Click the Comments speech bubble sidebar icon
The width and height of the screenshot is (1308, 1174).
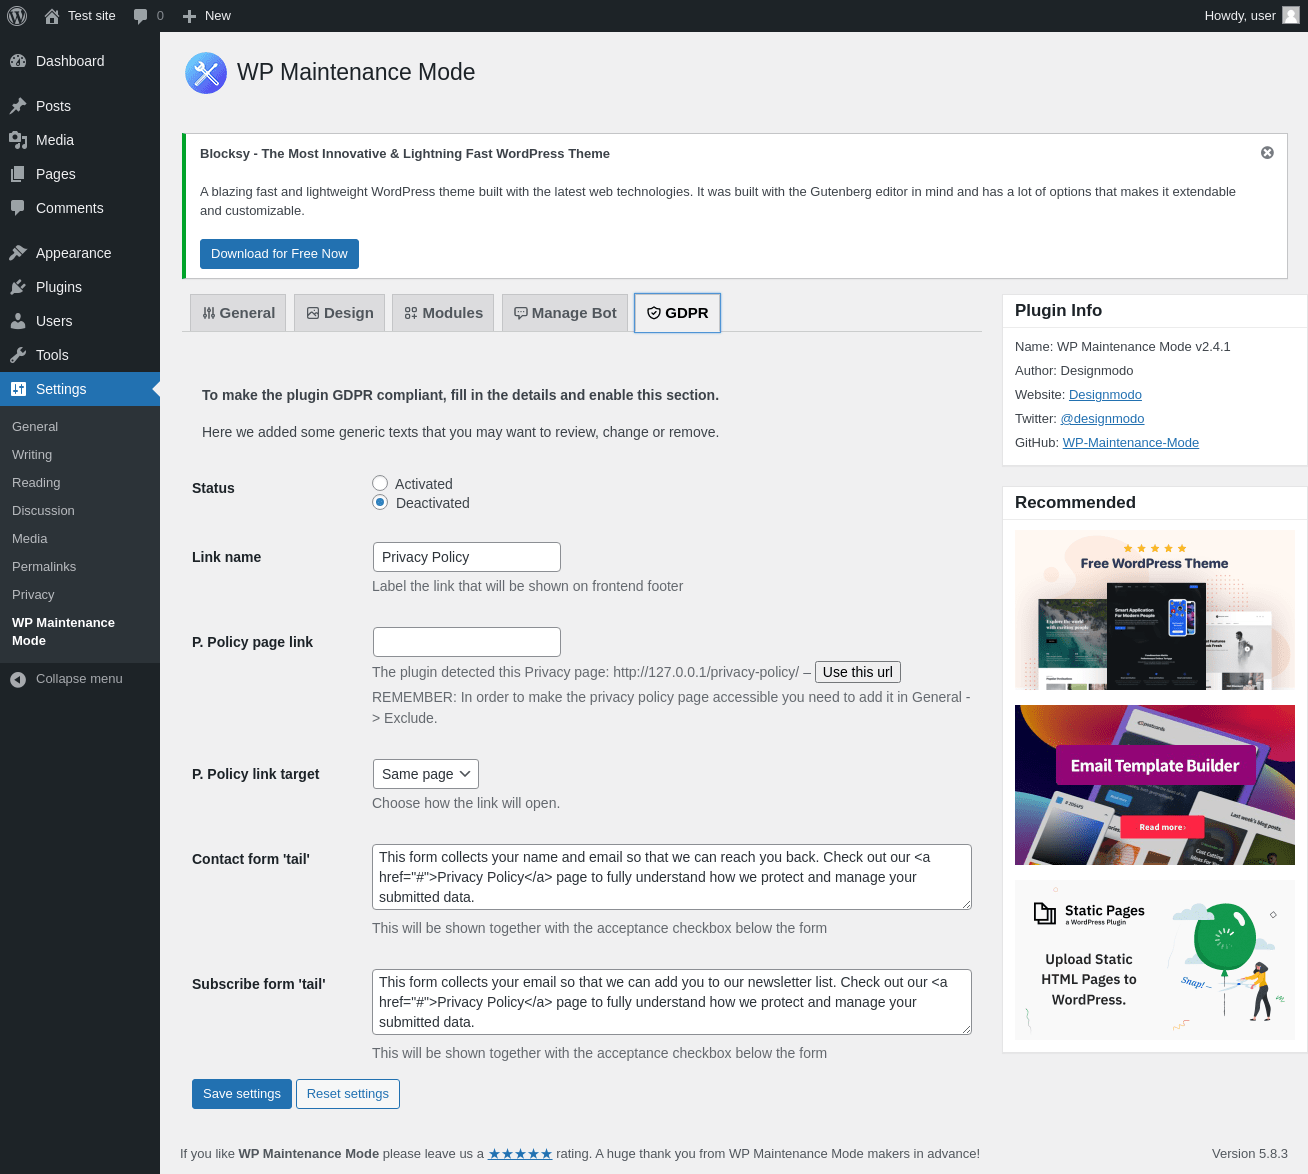click(x=18, y=208)
